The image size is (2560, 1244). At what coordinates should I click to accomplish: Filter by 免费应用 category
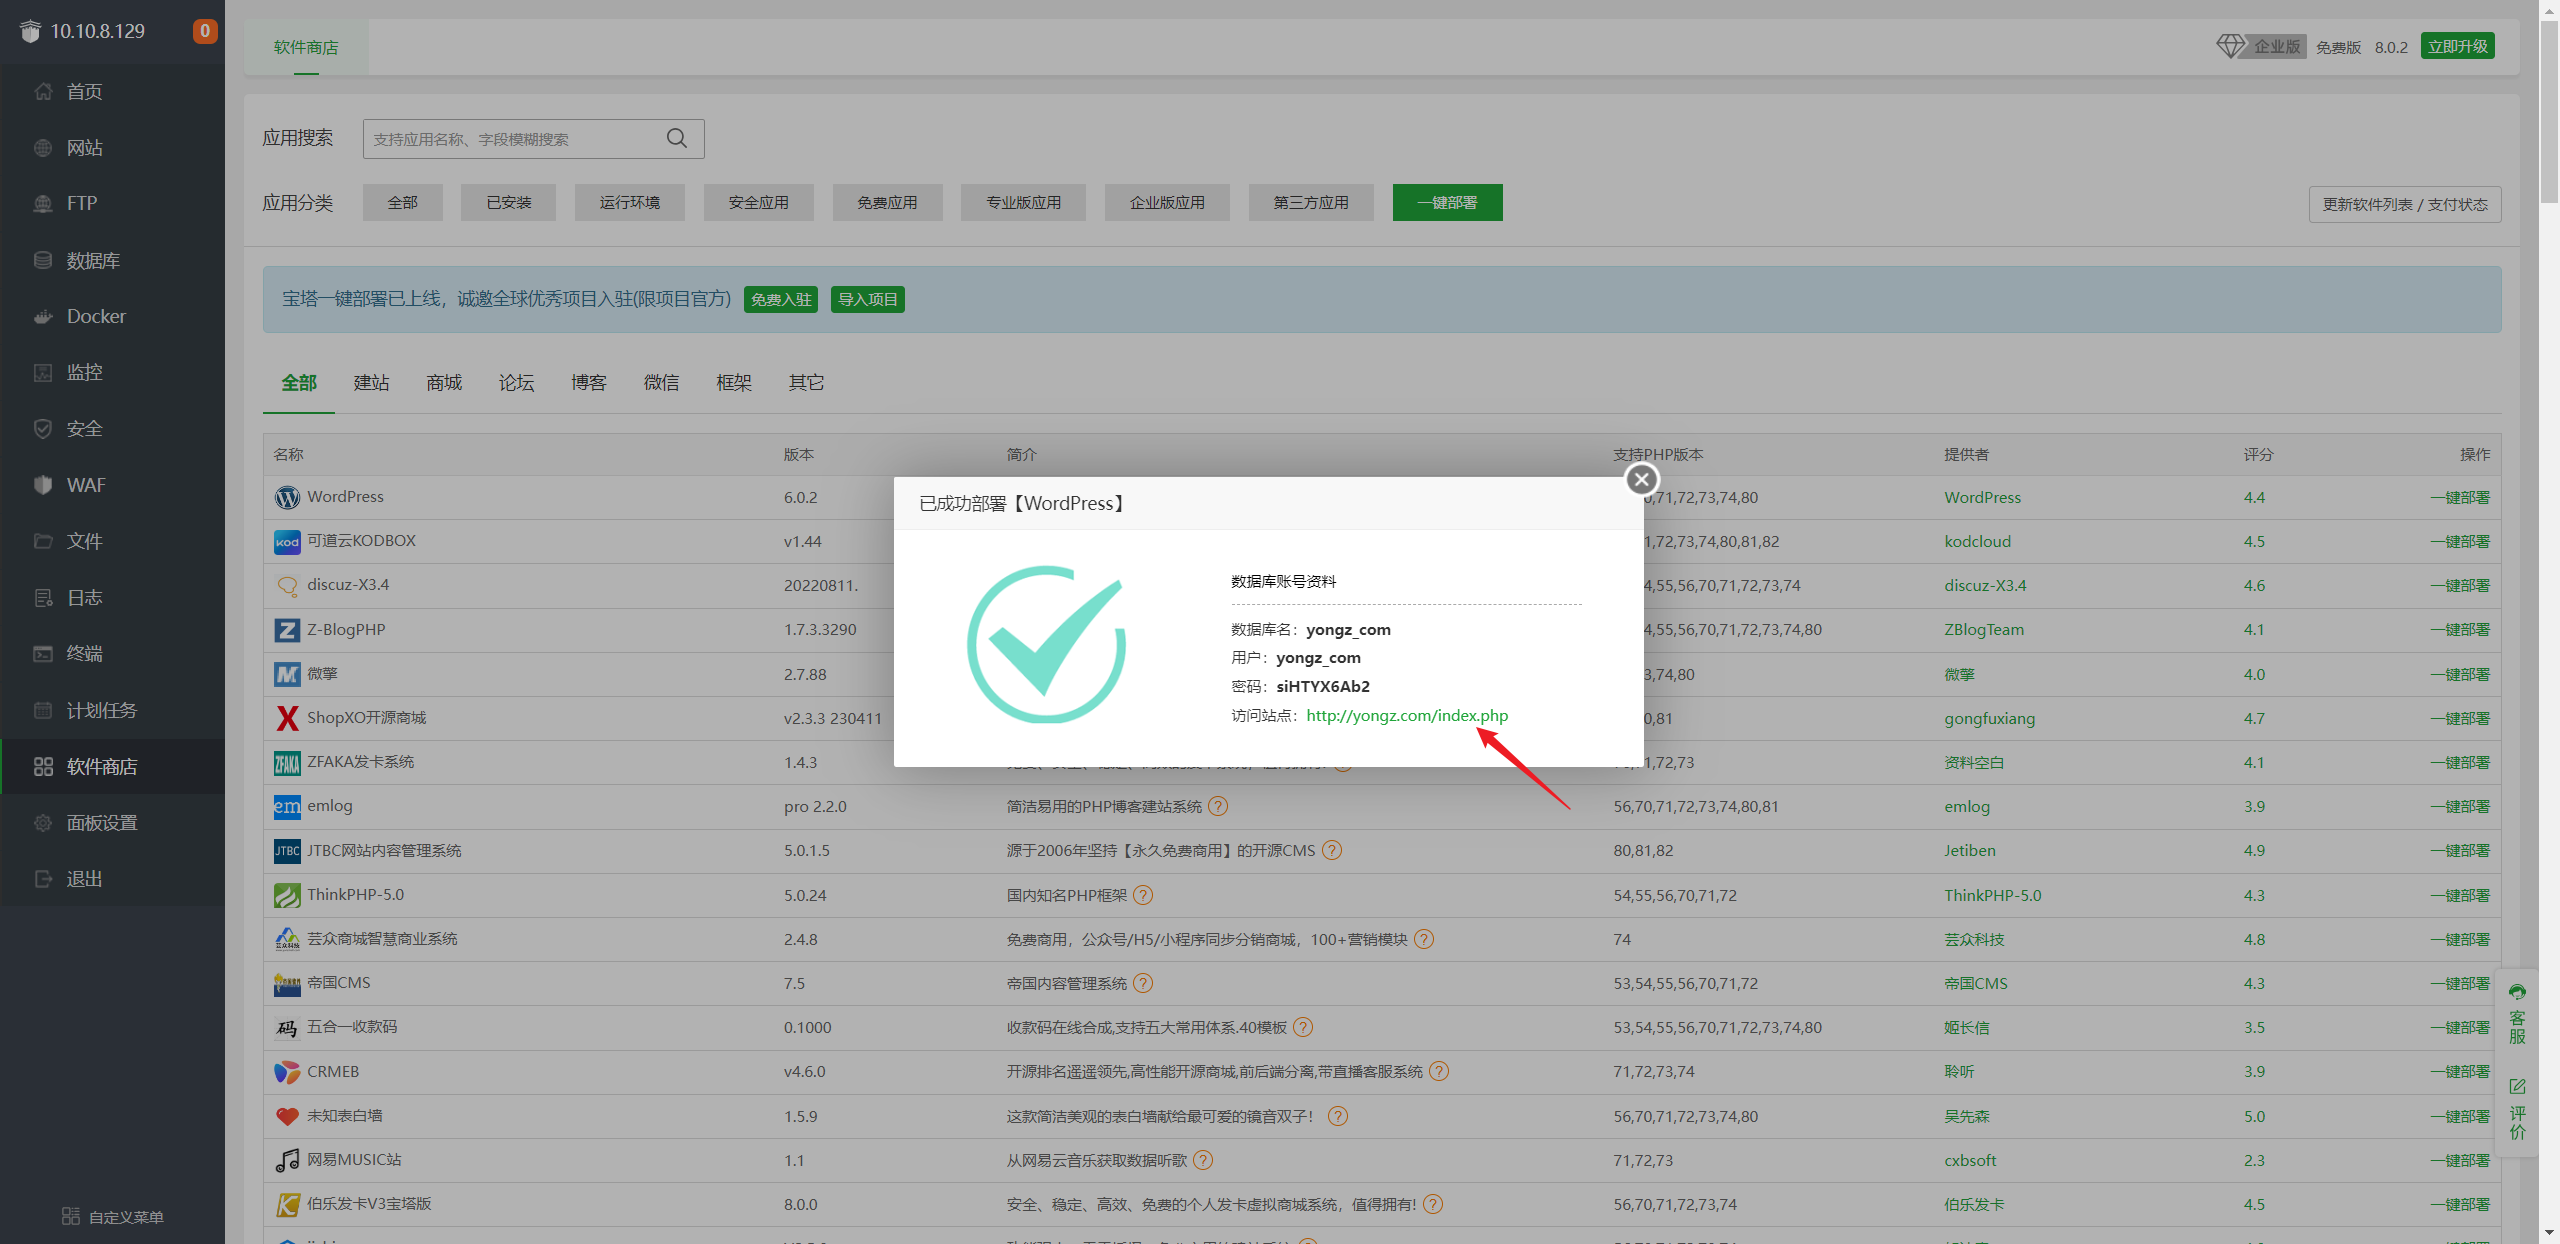(887, 203)
